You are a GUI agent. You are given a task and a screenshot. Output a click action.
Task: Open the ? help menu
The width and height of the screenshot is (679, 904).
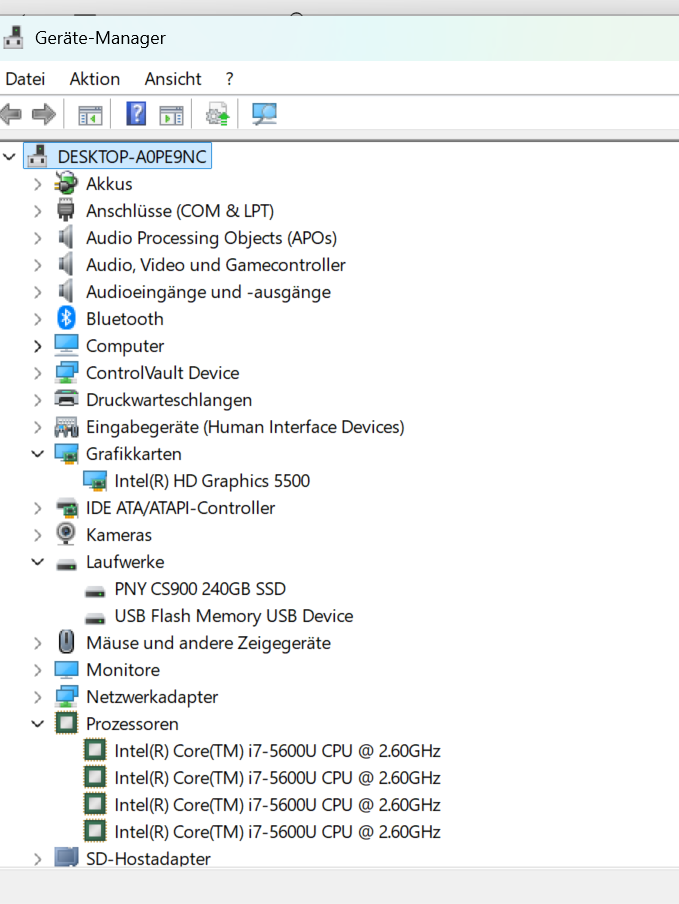[x=229, y=78]
